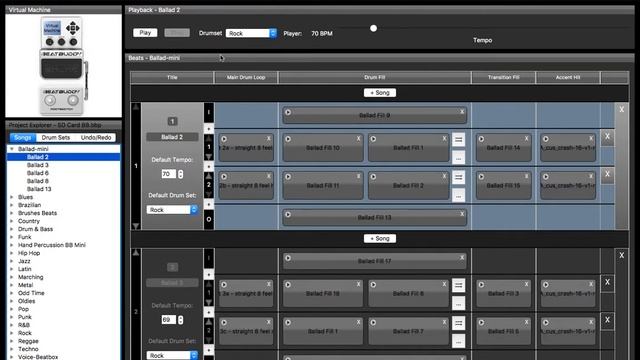Screen dimensions: 640x360
Task: Click the Main Drum Loop column header
Action: (x=246, y=77)
